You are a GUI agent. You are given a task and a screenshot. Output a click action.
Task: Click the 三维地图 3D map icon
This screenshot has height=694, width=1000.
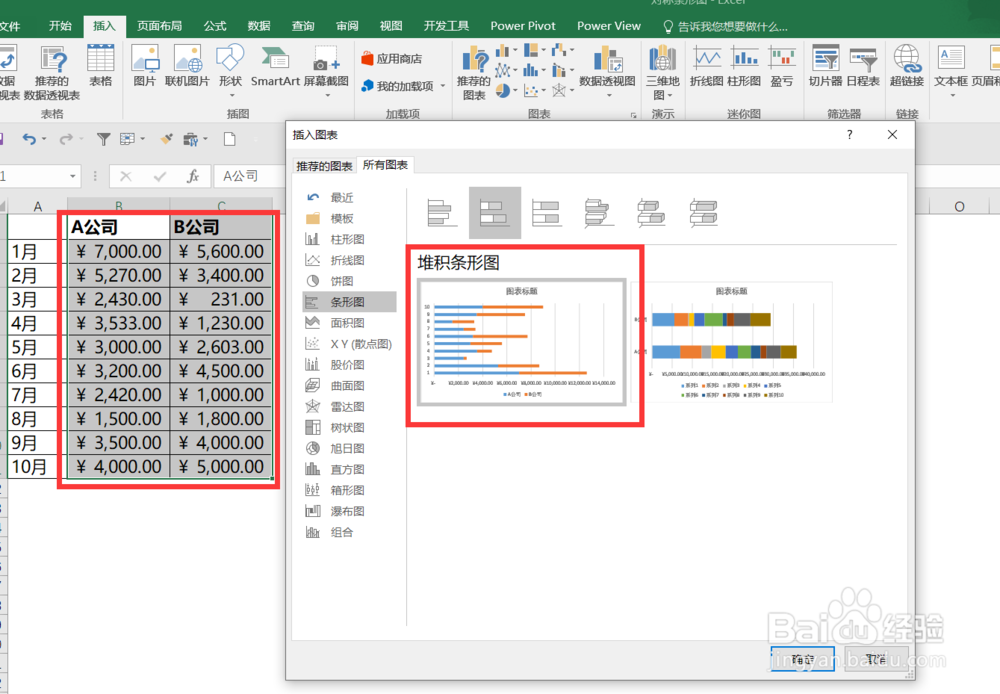663,72
